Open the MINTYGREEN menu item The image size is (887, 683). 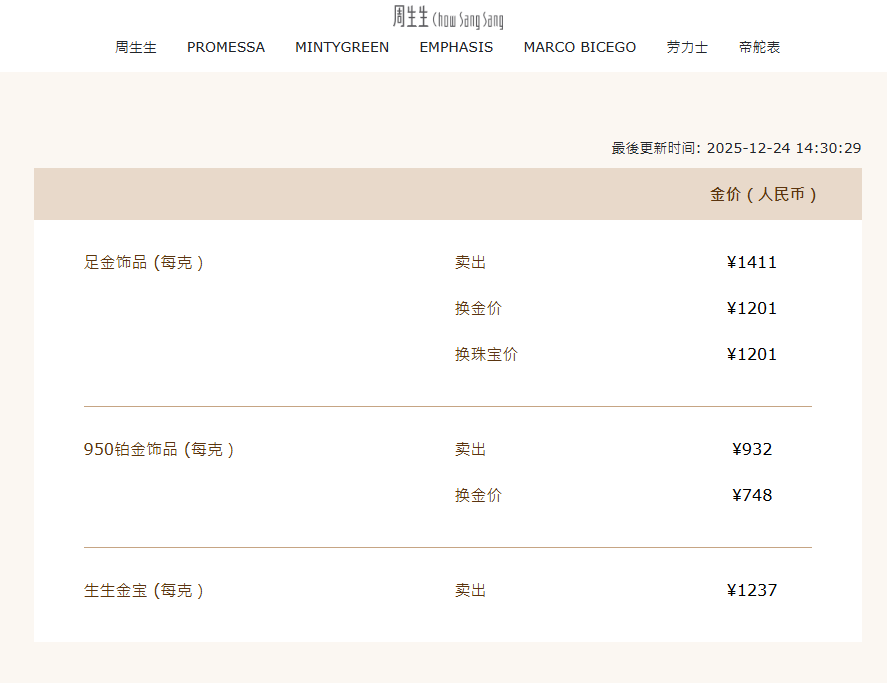tap(342, 47)
